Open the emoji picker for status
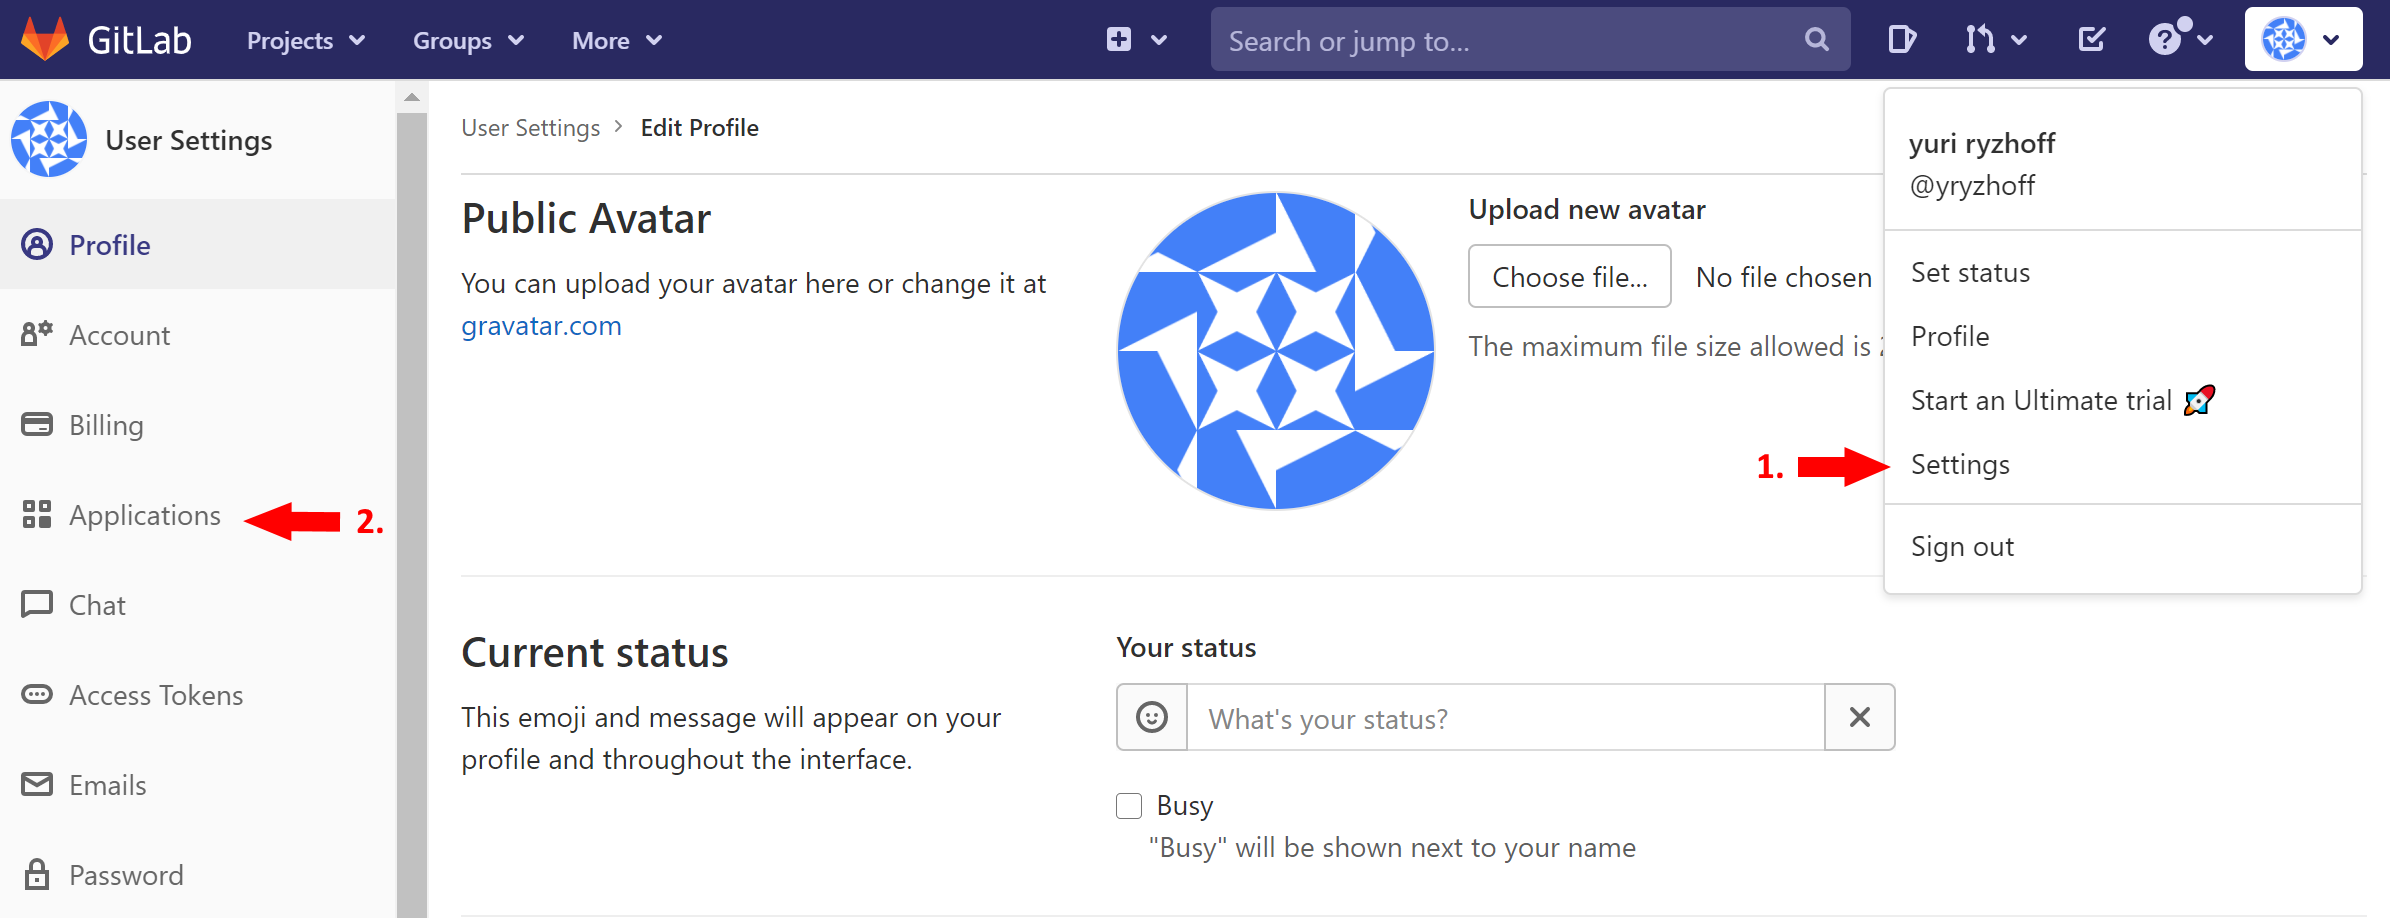Screen dimensions: 2390x918 coord(1152,717)
